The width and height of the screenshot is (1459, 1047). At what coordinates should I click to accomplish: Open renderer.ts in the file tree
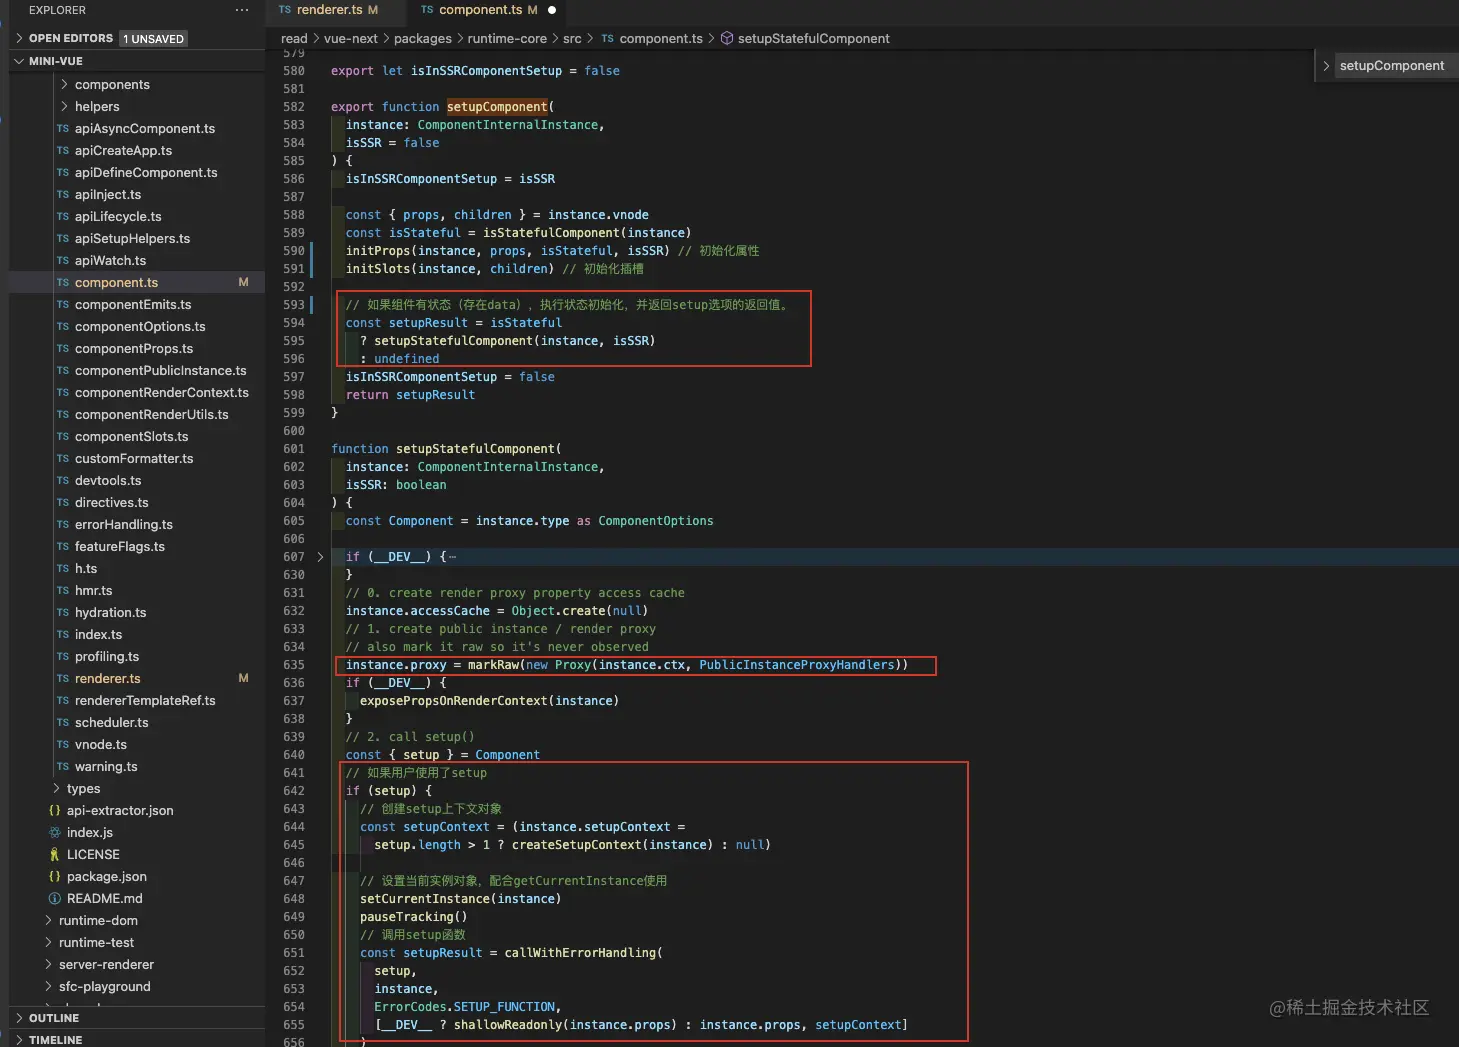pos(108,679)
